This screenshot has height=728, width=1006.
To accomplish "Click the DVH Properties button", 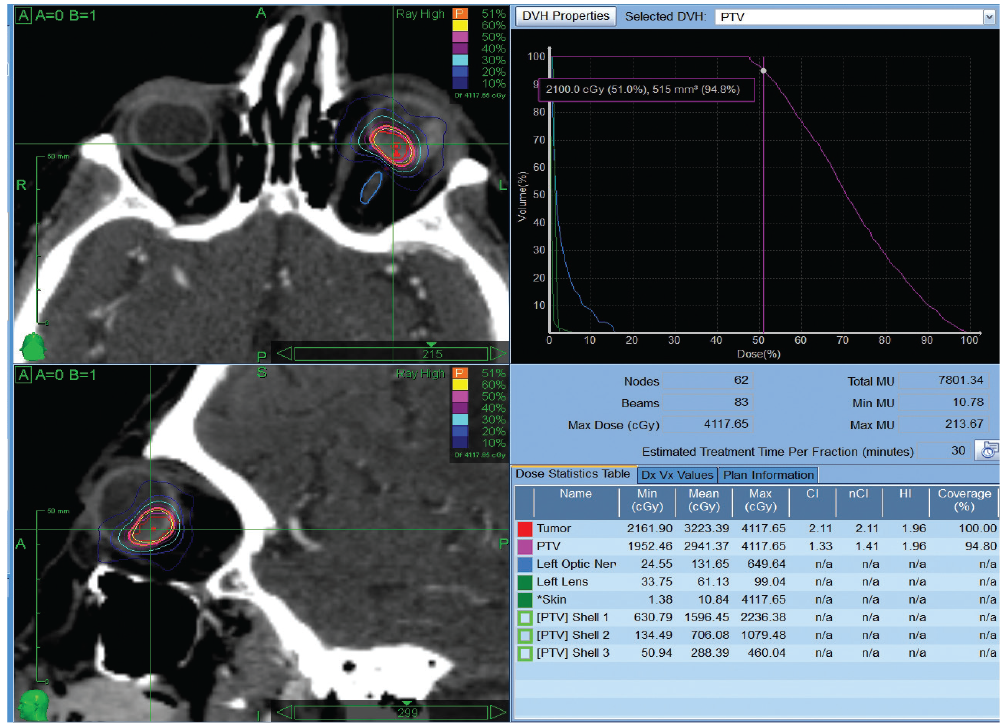I will pos(565,16).
